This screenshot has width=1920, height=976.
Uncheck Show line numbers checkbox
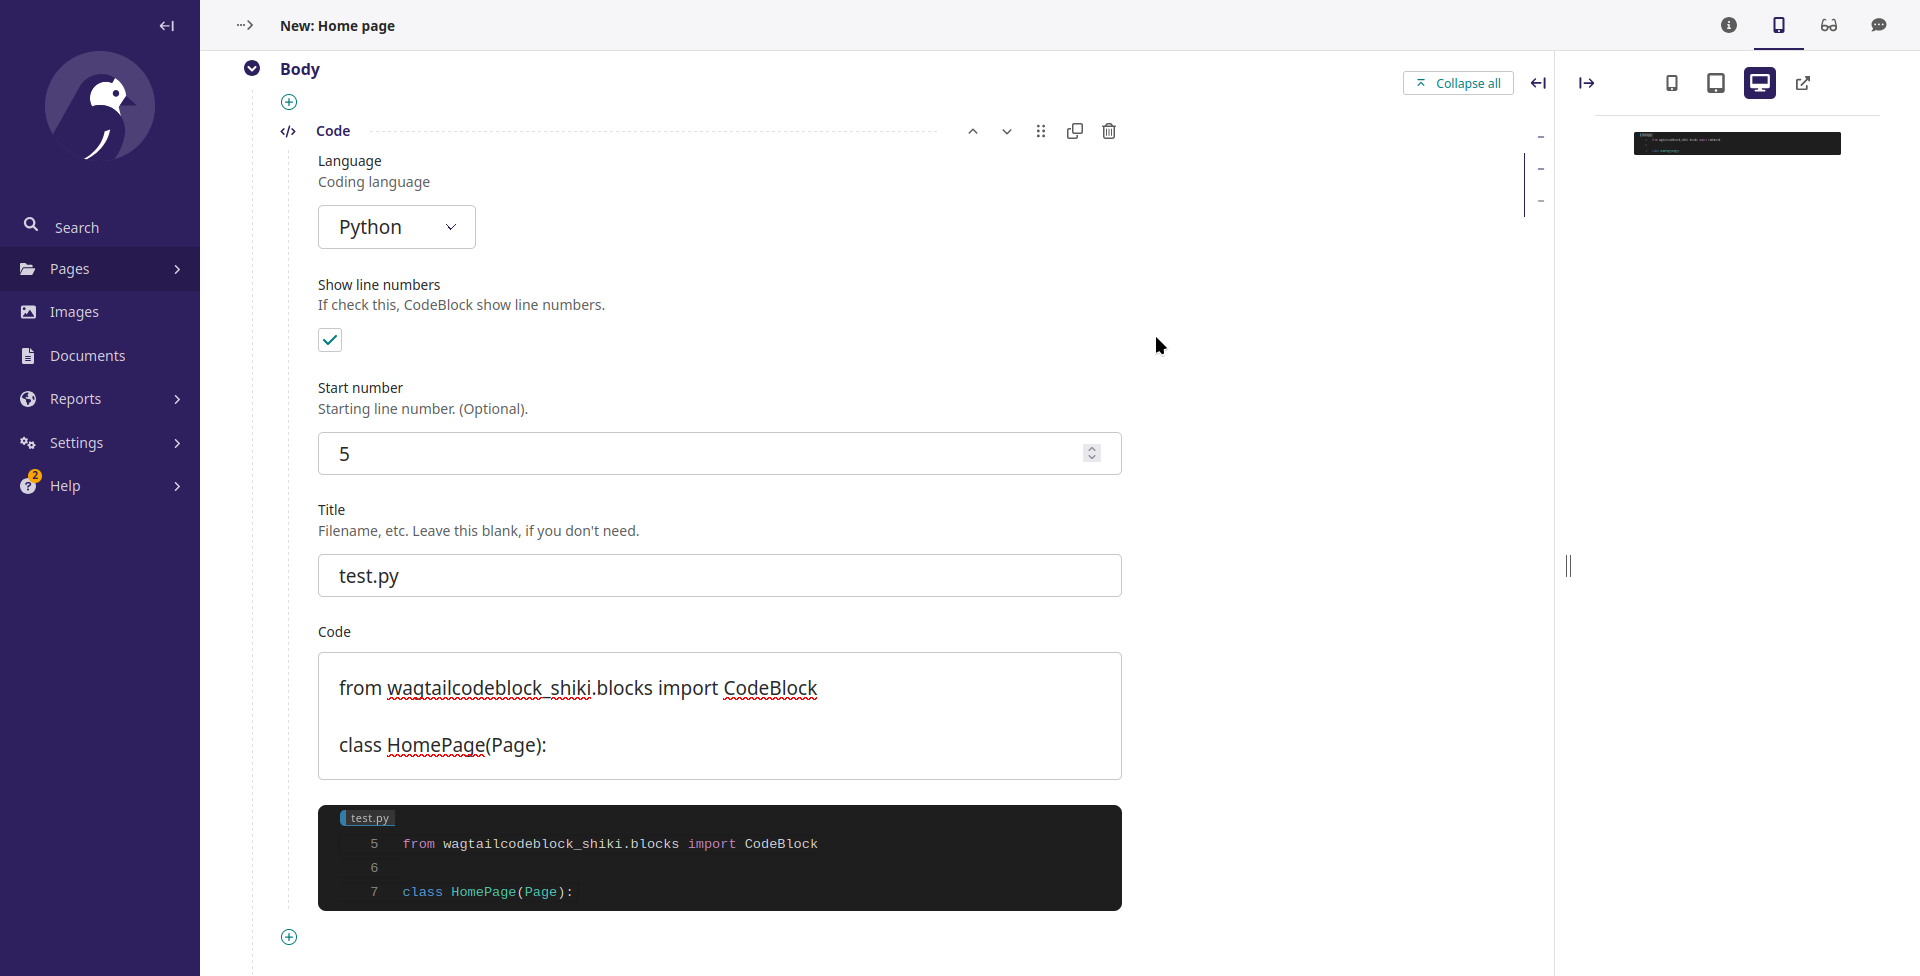point(330,340)
